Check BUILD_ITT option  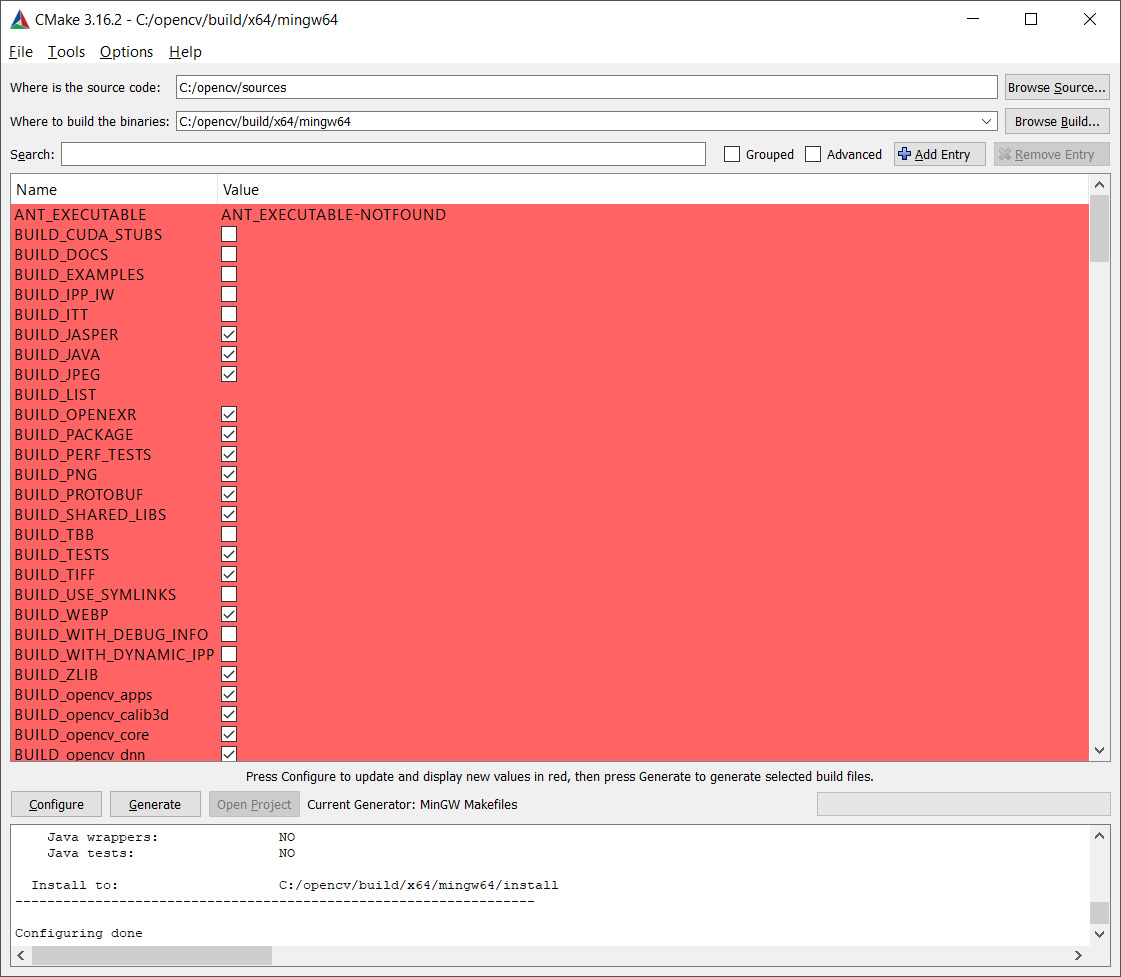(229, 314)
